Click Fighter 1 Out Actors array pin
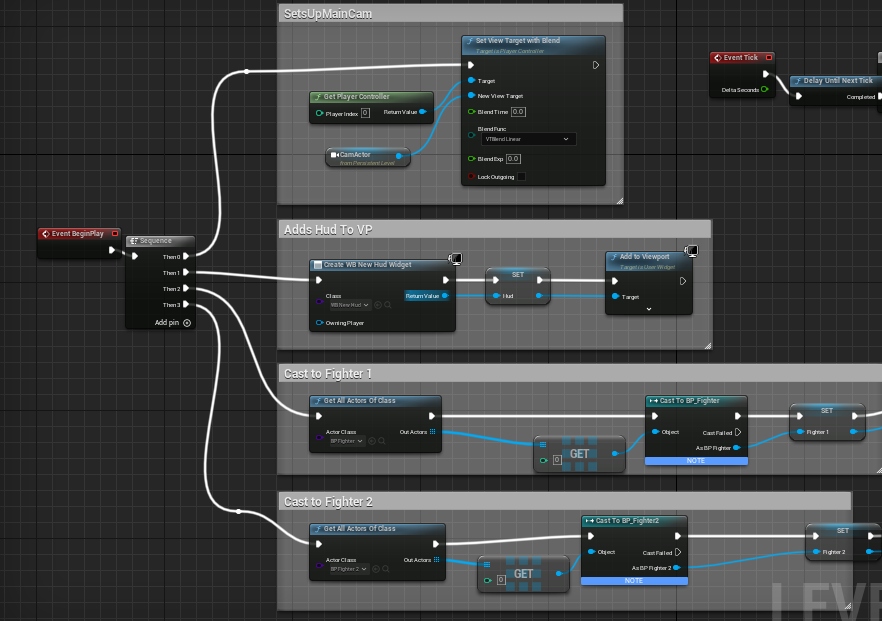Viewport: 882px width, 621px height. pyautogui.click(x=433, y=432)
